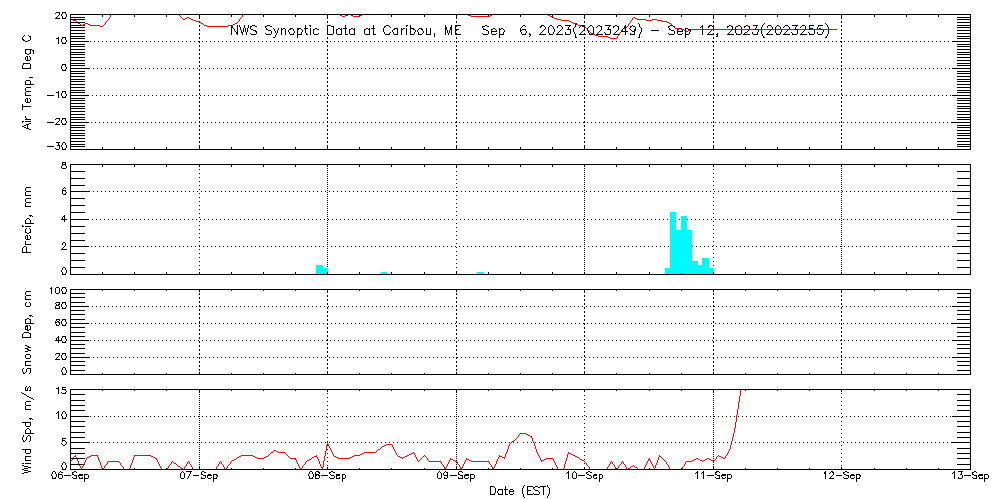Click the tallest cyan precipitation bar
Viewport: 1000px width, 500px height.
tap(673, 240)
